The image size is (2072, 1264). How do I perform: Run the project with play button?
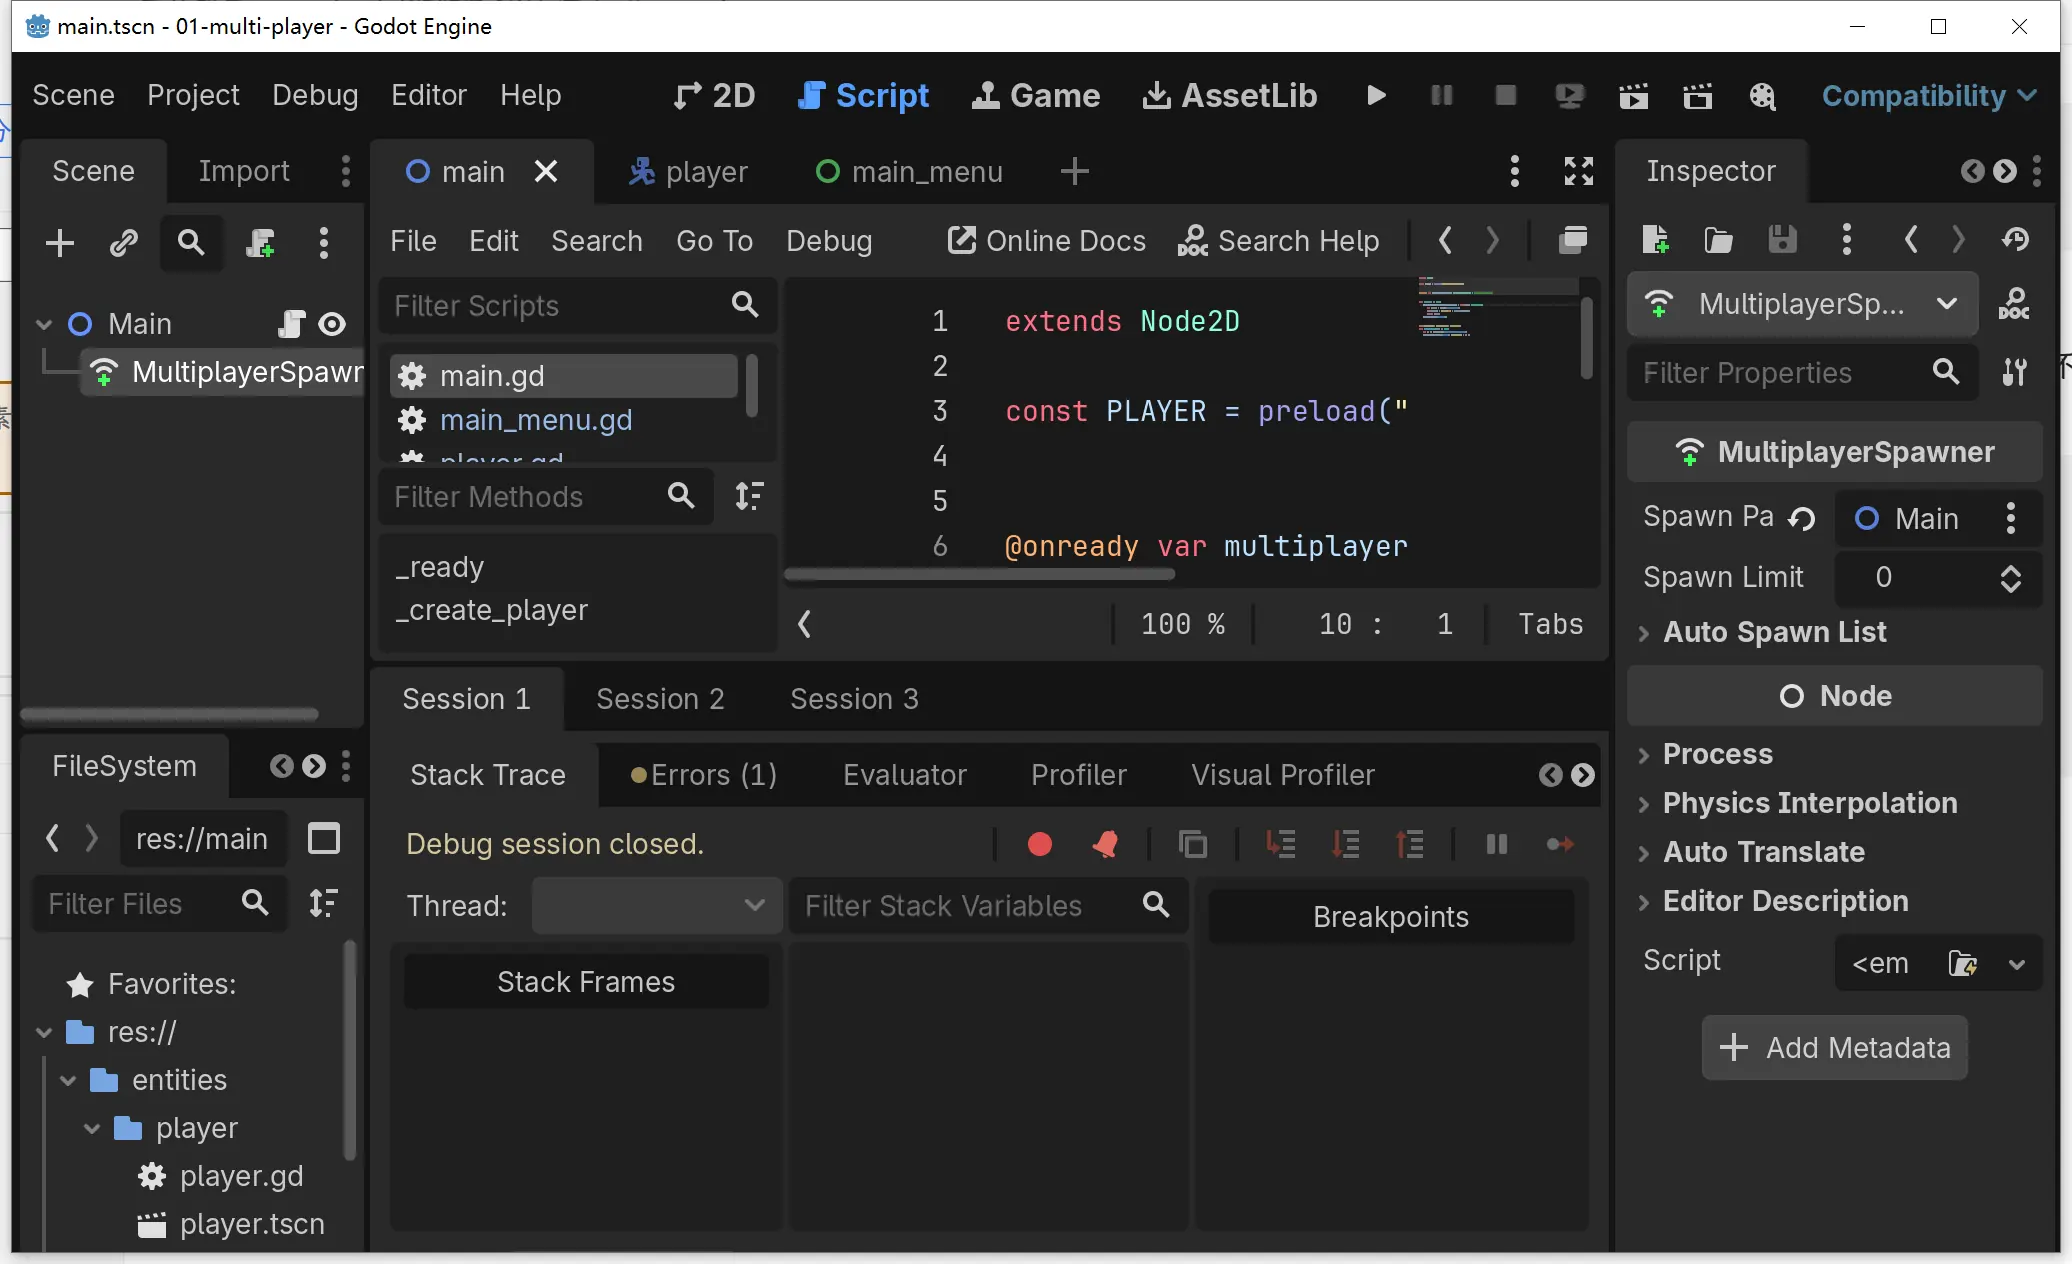(1376, 95)
